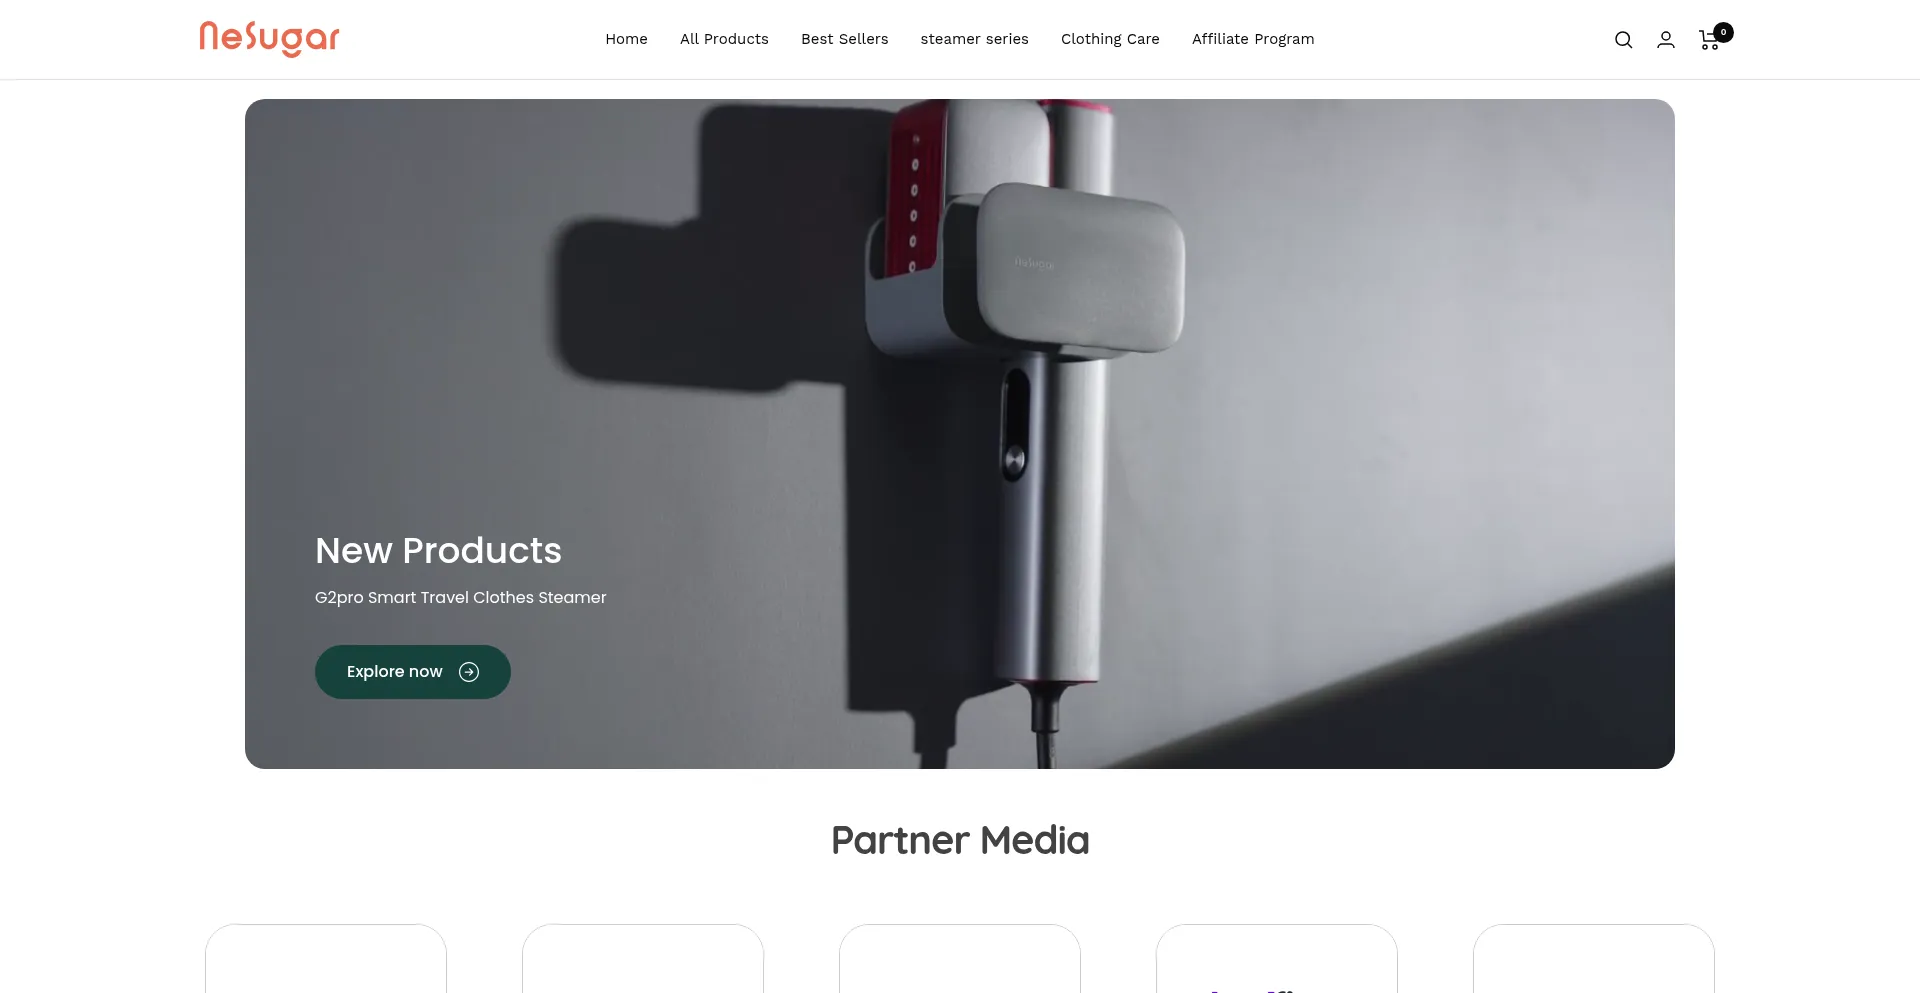The height and width of the screenshot is (993, 1920).
Task: Go to Home menu item
Action: click(x=626, y=39)
